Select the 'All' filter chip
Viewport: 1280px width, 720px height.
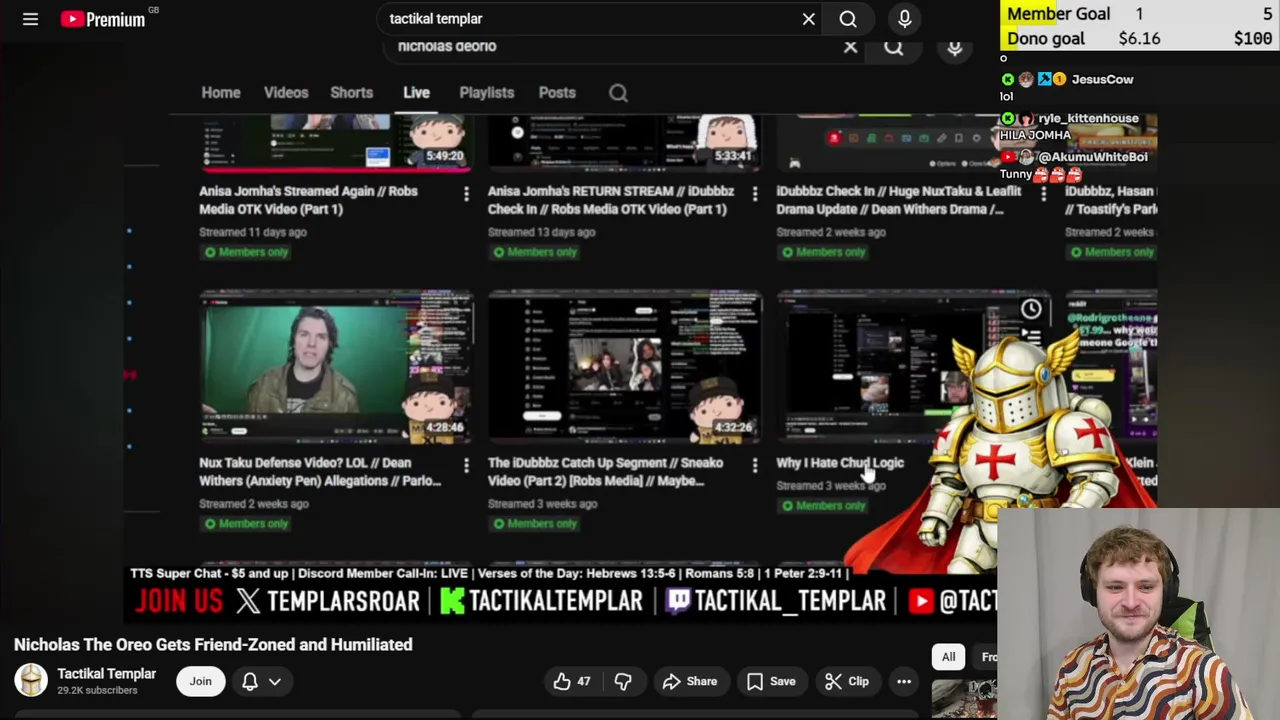click(948, 657)
